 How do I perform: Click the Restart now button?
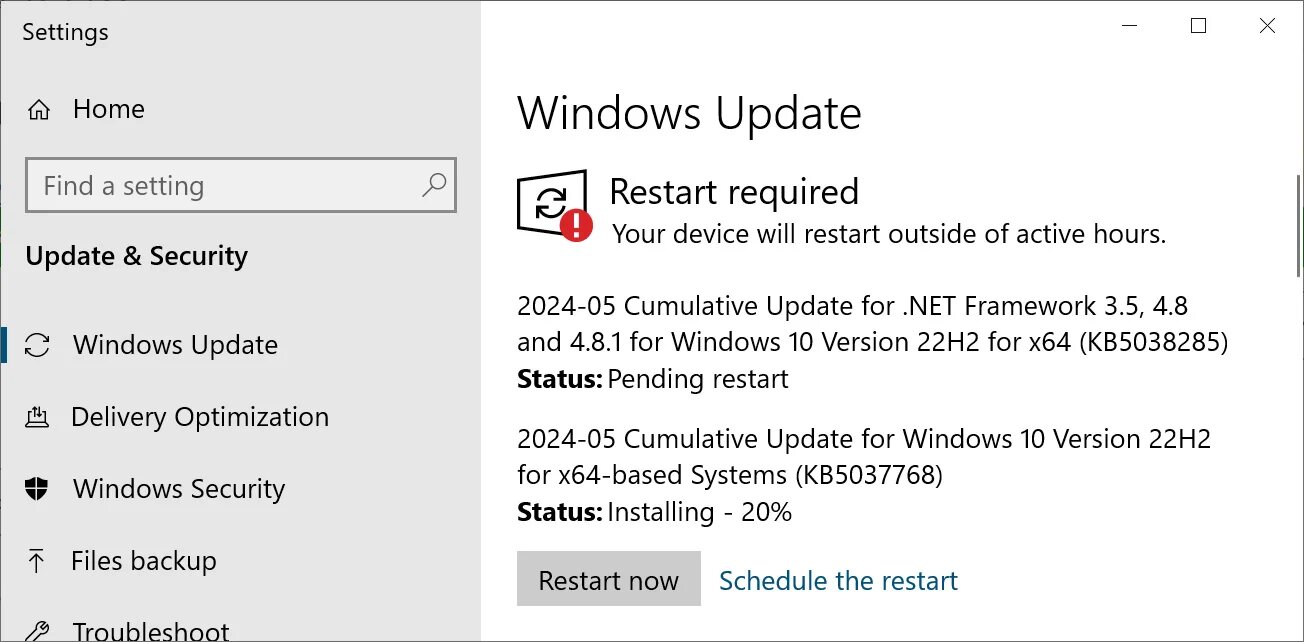(x=609, y=579)
